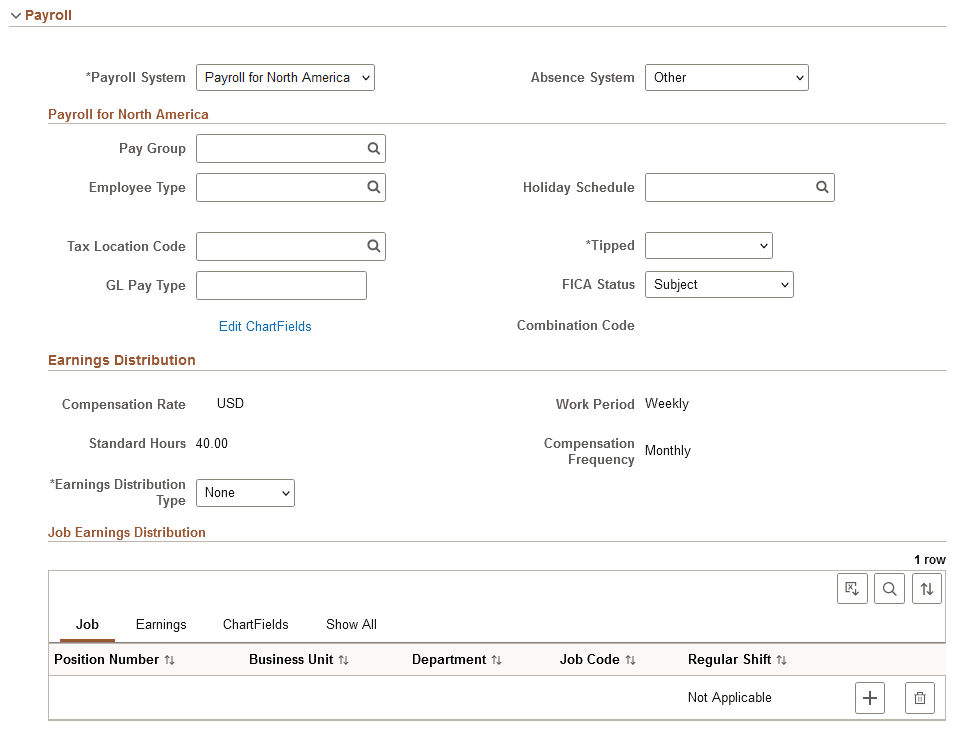Screen dimensions: 956x729
Task: Switch to the Earnings tab
Action: pyautogui.click(x=161, y=624)
